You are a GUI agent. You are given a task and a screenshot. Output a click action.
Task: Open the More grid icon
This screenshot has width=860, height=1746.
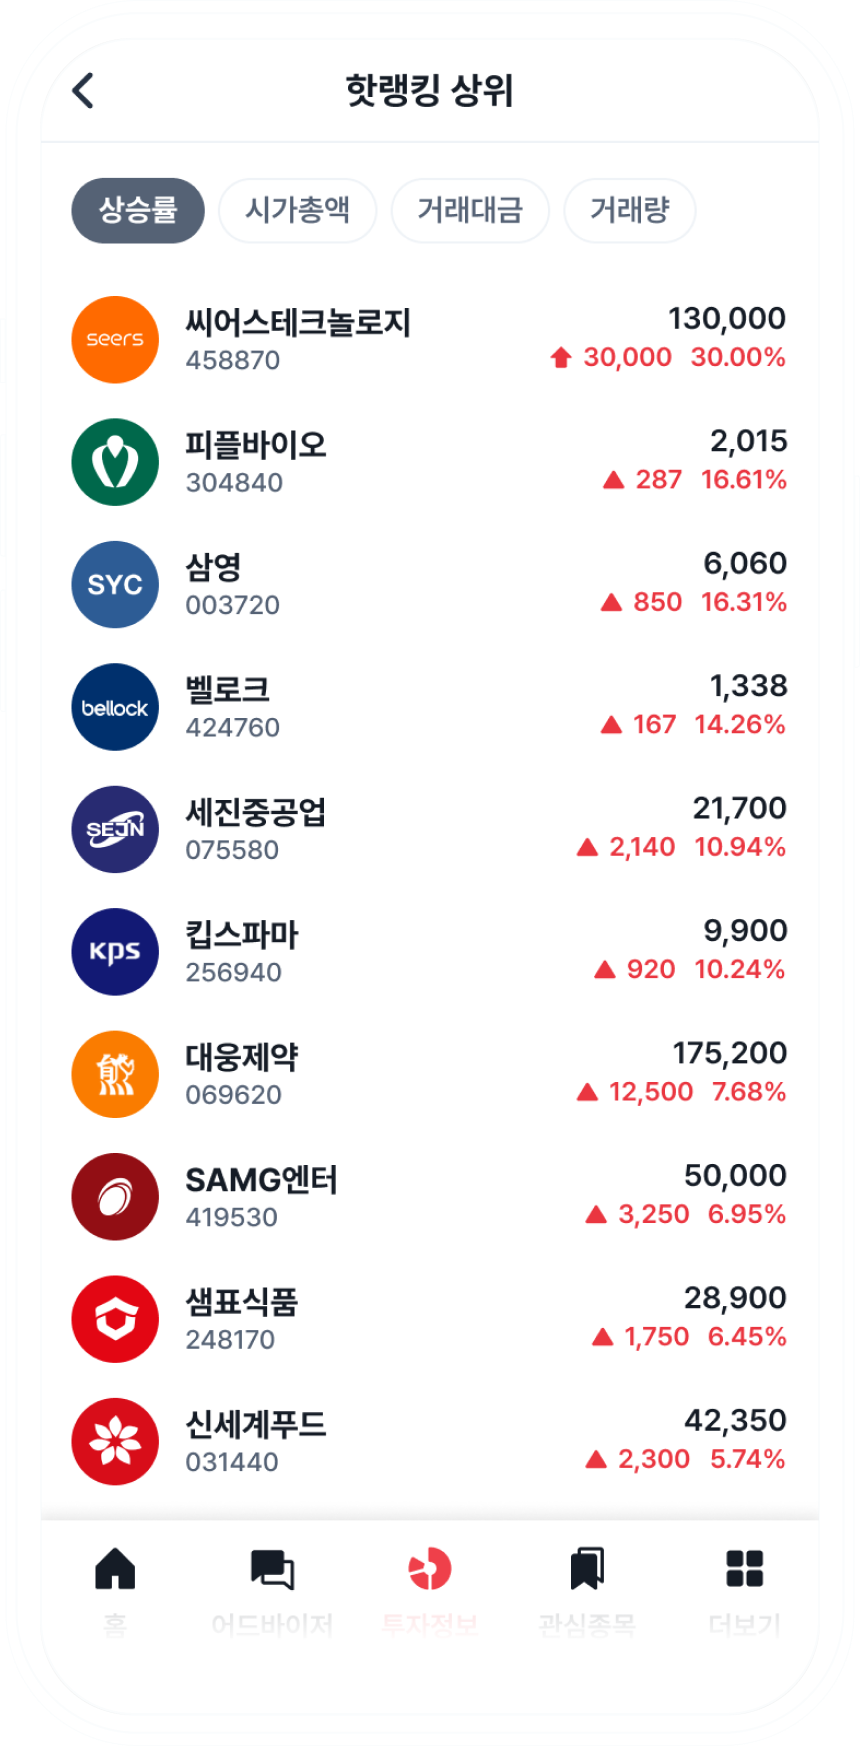[744, 1568]
